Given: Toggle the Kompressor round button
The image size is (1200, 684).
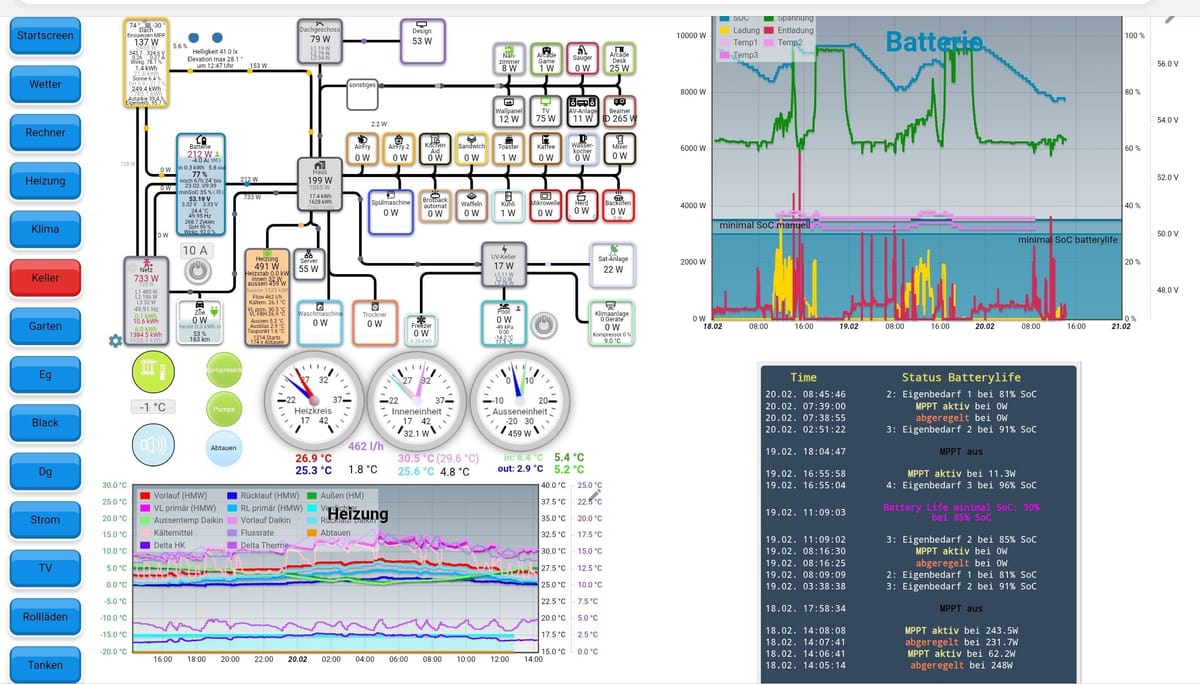Looking at the screenshot, I should tap(223, 370).
